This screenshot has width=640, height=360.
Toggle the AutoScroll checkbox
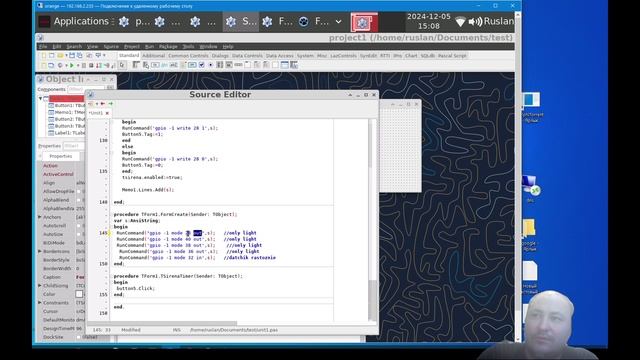coord(79,226)
